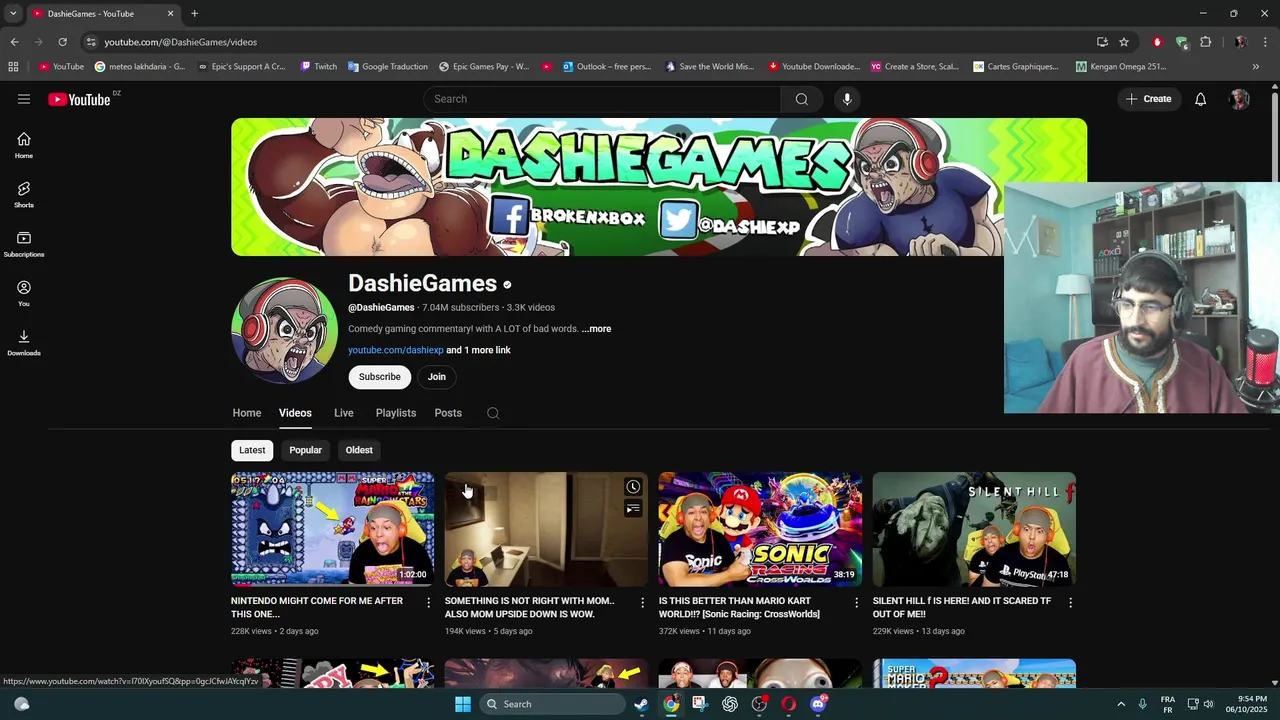Screen dimensions: 1280x720
Task: Open Chrome extensions puzzle icon
Action: point(1205,42)
